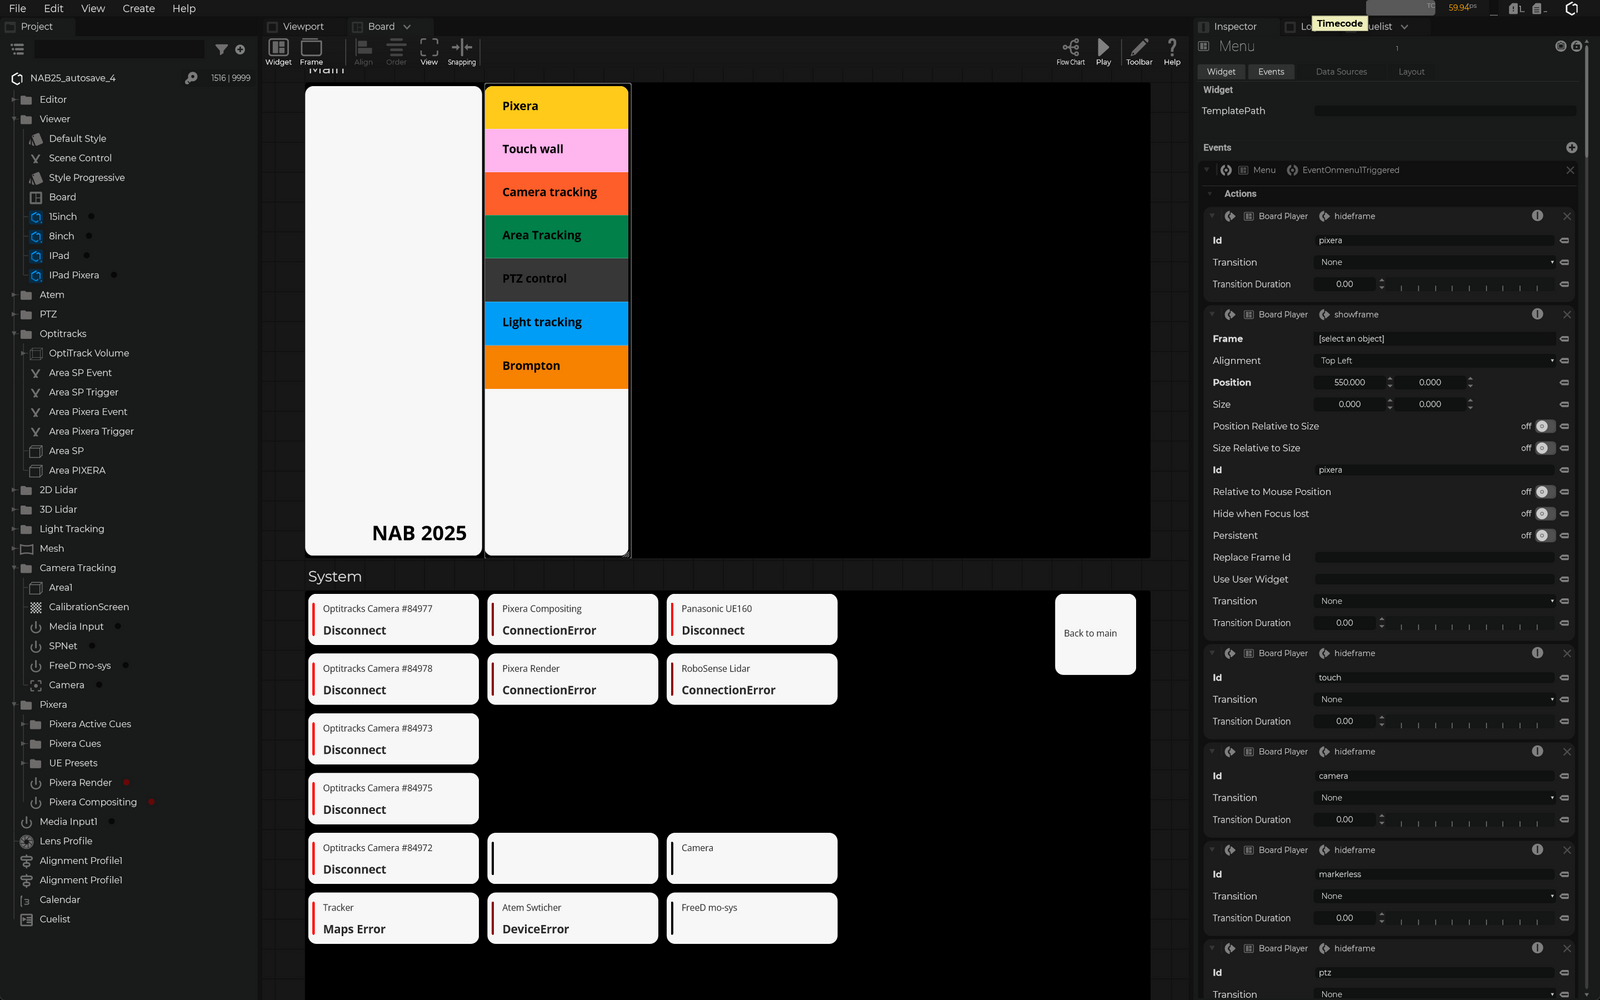1600x1000 pixels.
Task: Turn on the Persistent toggle
Action: 1544,536
